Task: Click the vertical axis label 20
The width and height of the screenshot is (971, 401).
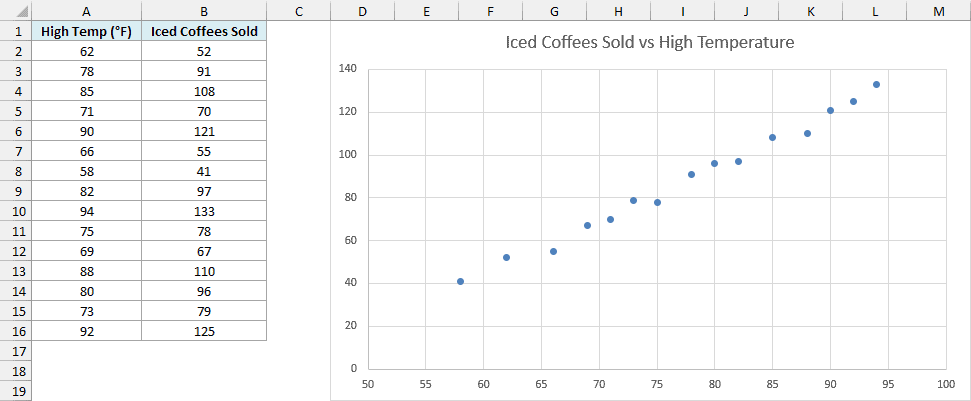Action: tap(352, 326)
